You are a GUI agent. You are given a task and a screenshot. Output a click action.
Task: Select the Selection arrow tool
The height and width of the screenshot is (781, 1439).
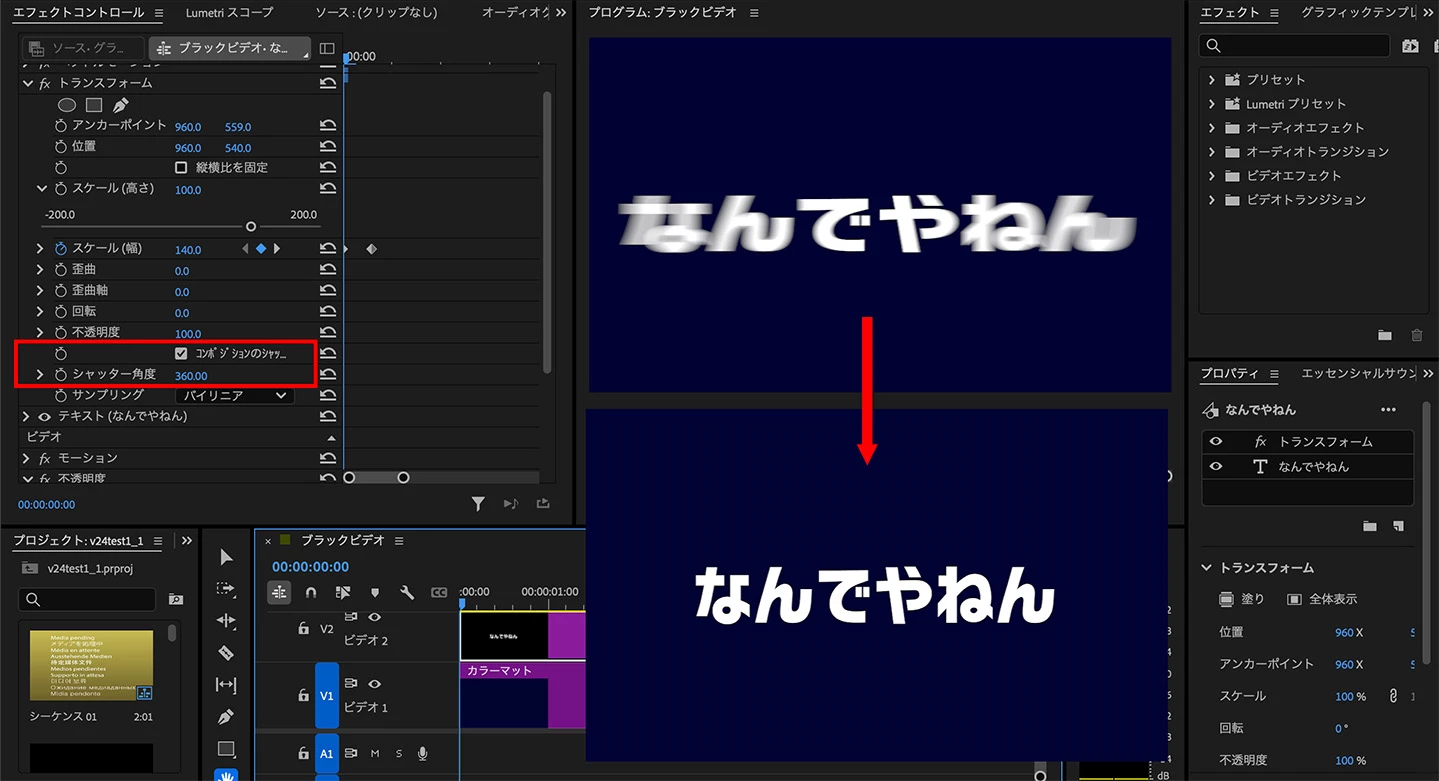[226, 557]
